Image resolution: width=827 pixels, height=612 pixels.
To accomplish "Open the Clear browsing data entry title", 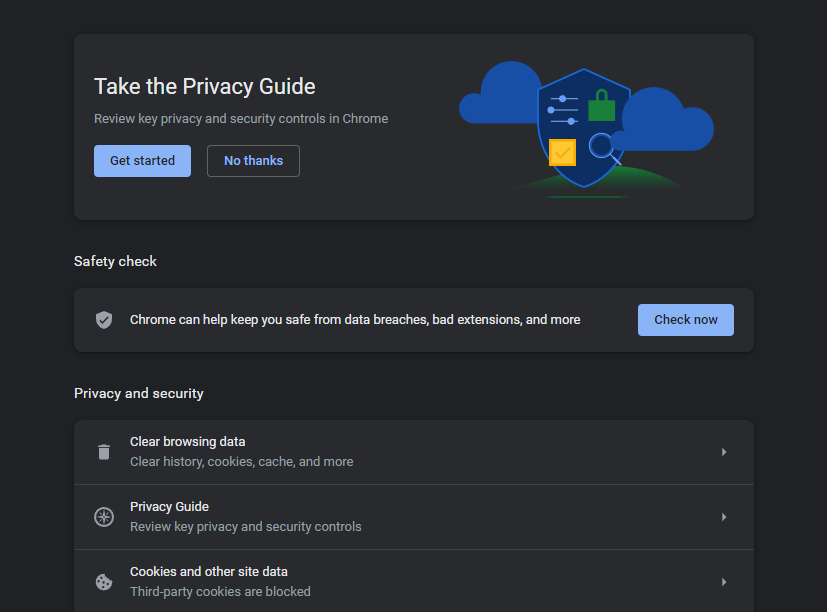I will [x=187, y=442].
